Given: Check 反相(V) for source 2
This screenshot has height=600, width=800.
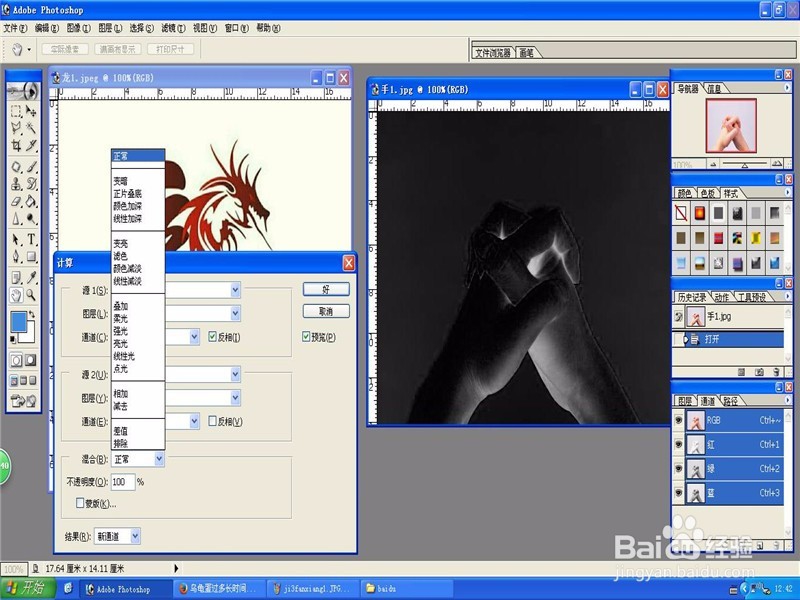Looking at the screenshot, I should (x=213, y=421).
